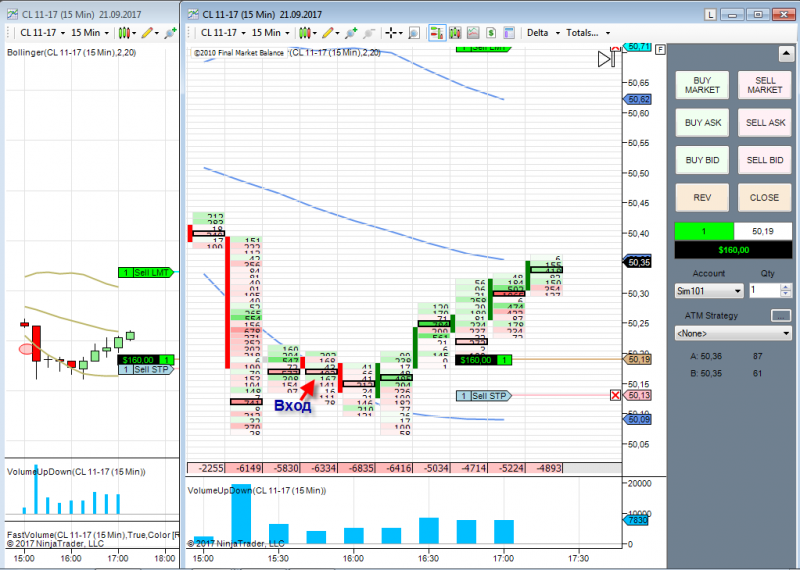Decrease Qty with the down stepper arrow
This screenshot has width=800, height=570.
[786, 295]
